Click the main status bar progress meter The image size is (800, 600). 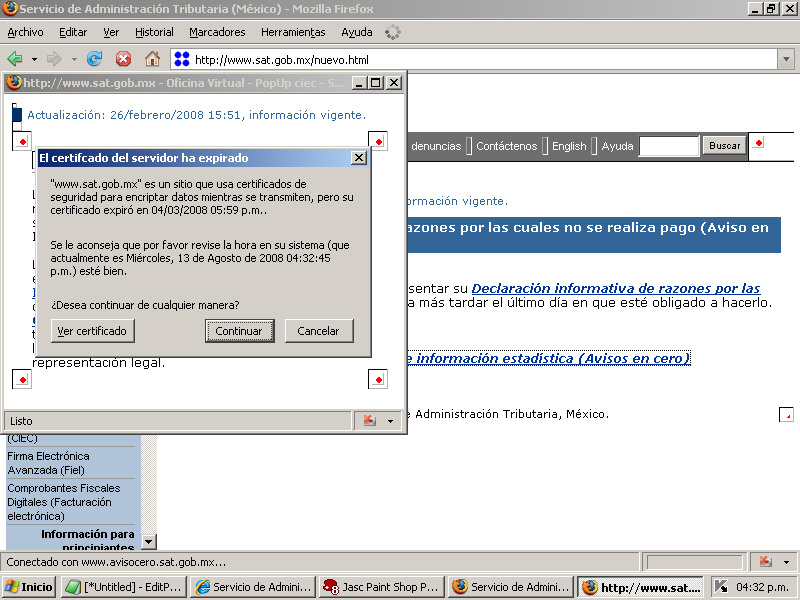click(x=694, y=562)
